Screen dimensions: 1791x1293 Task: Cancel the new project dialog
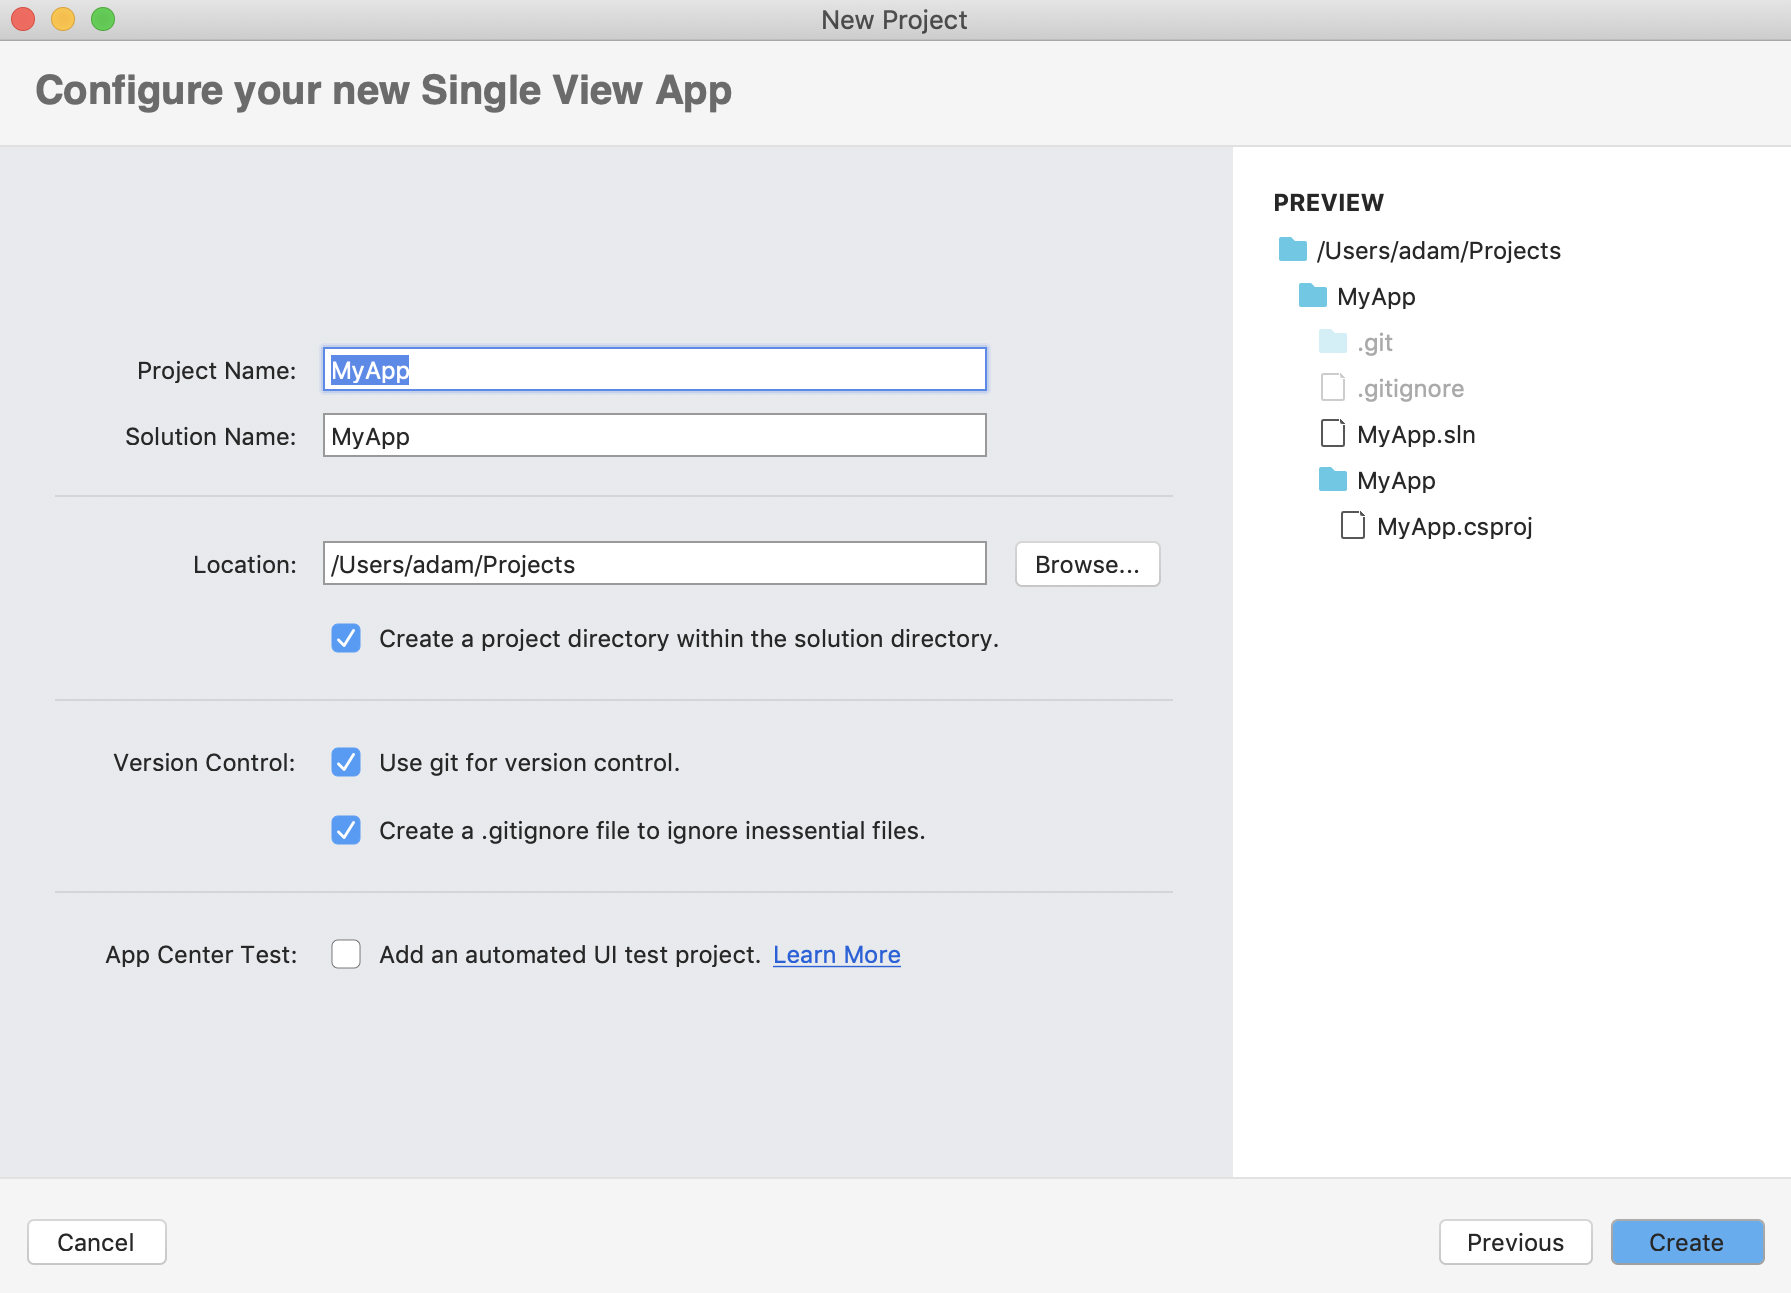[96, 1242]
